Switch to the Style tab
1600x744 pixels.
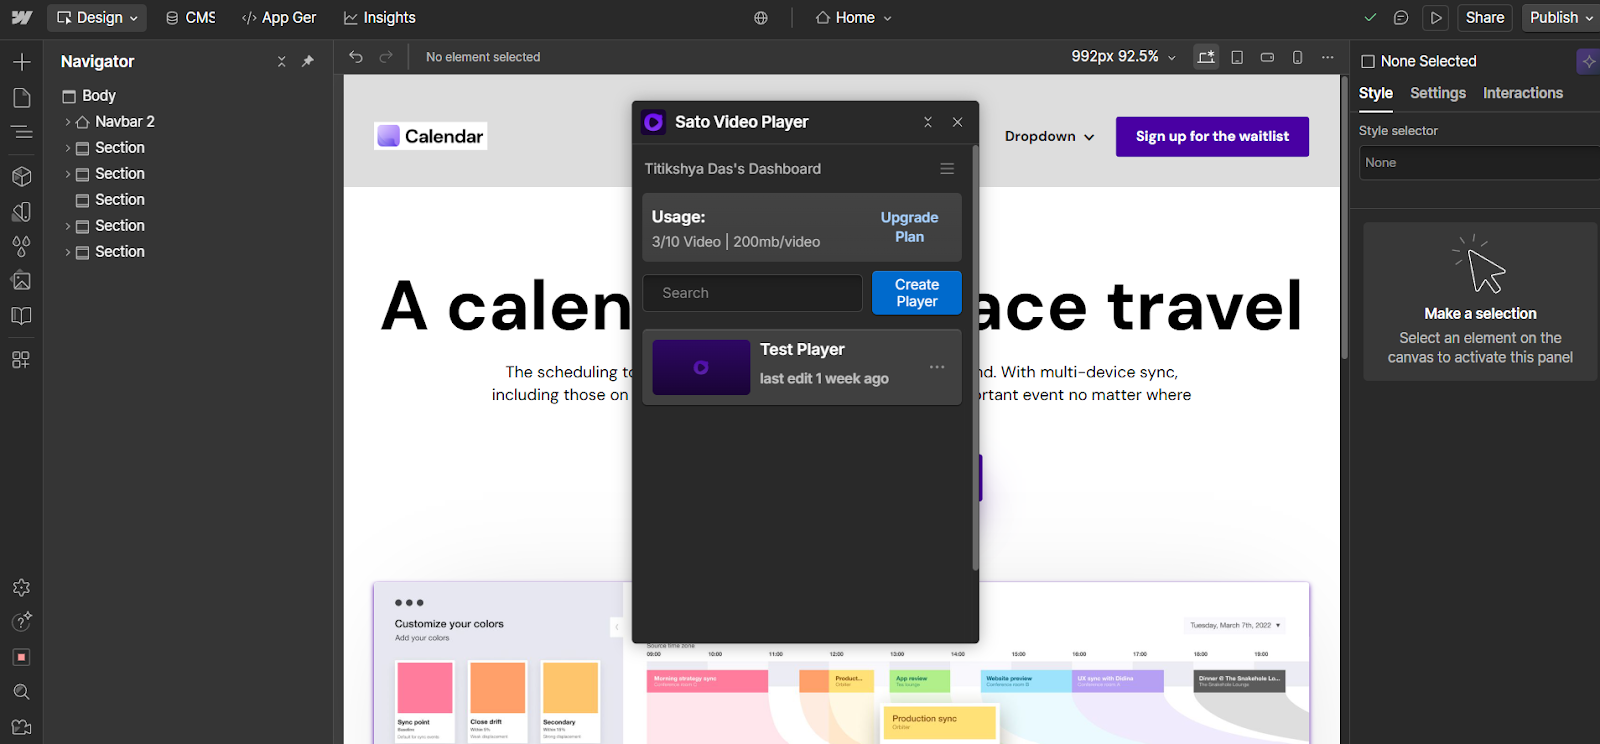[x=1376, y=93]
